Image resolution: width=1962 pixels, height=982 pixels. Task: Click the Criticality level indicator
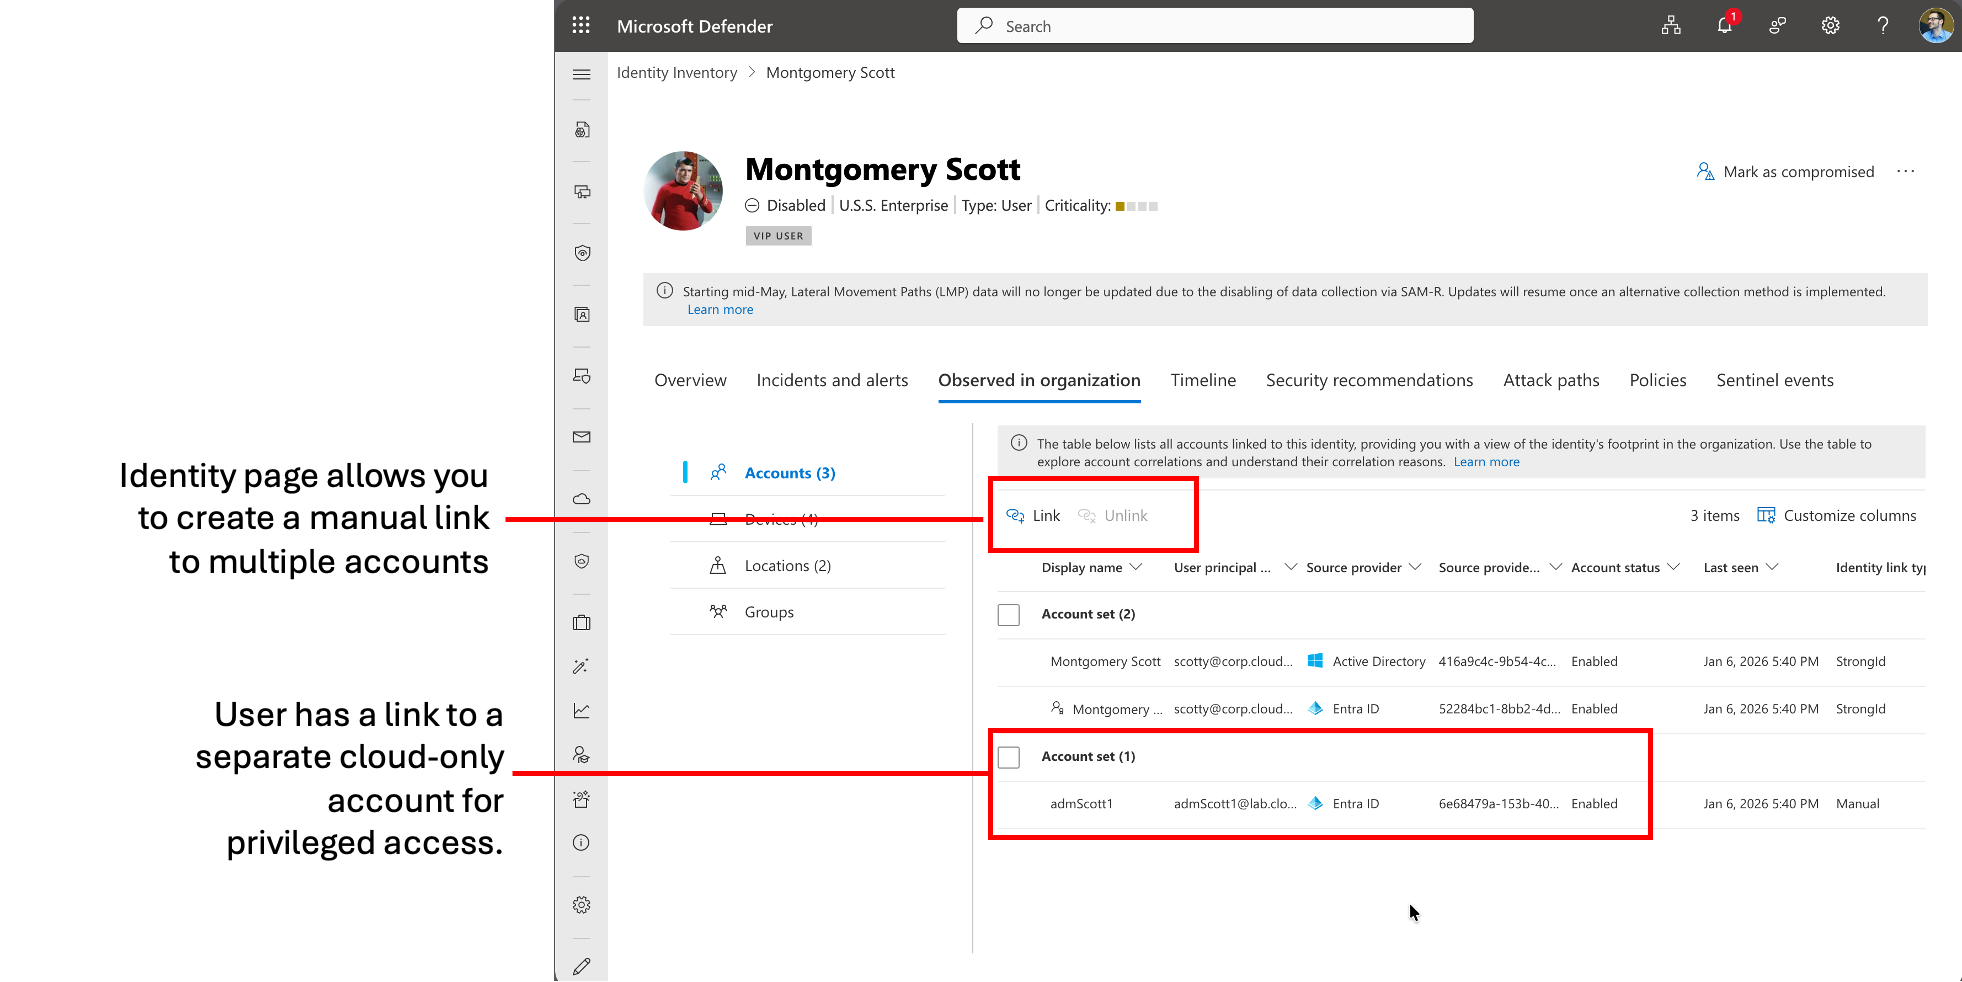pos(1136,206)
